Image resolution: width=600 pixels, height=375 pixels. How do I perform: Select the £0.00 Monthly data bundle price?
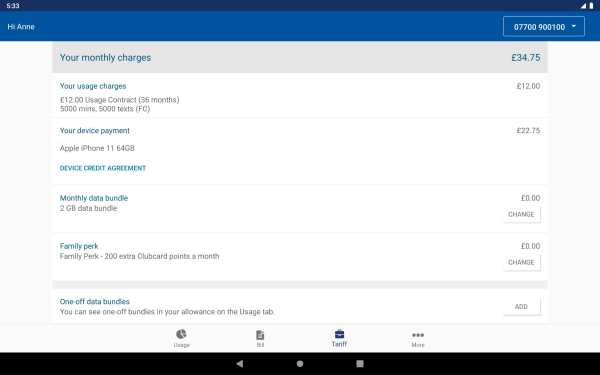pyautogui.click(x=531, y=198)
